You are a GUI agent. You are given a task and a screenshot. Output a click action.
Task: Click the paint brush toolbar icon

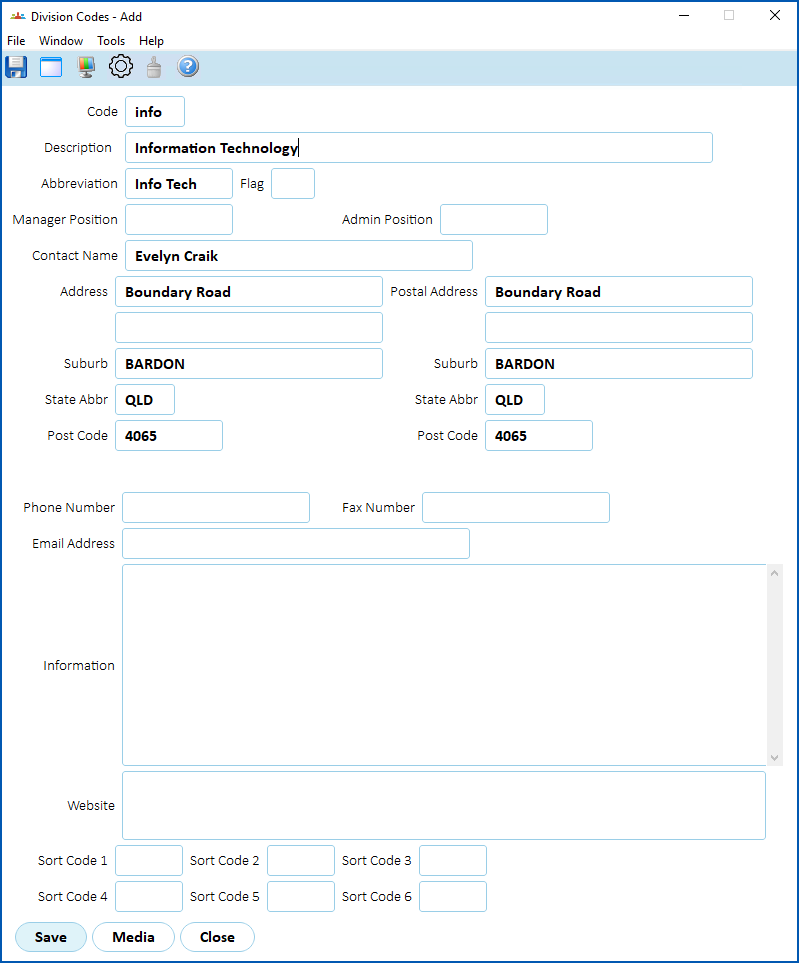click(154, 67)
